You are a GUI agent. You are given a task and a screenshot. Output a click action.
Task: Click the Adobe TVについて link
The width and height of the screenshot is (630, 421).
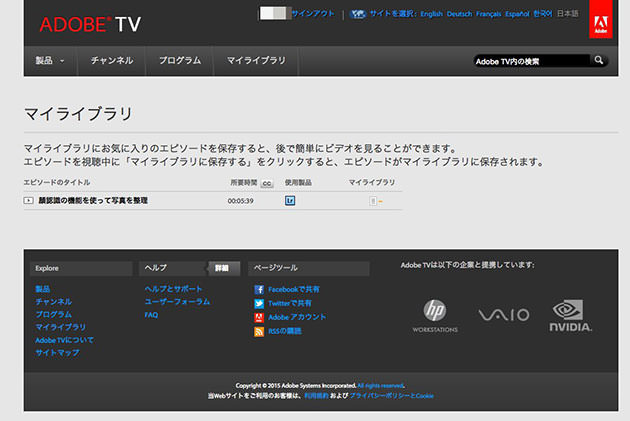click(x=64, y=340)
